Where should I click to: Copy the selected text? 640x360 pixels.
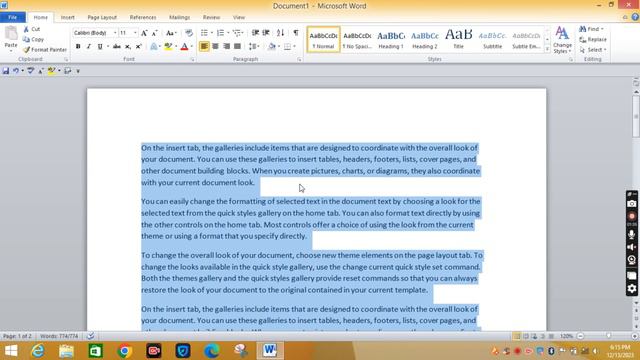coord(33,39)
